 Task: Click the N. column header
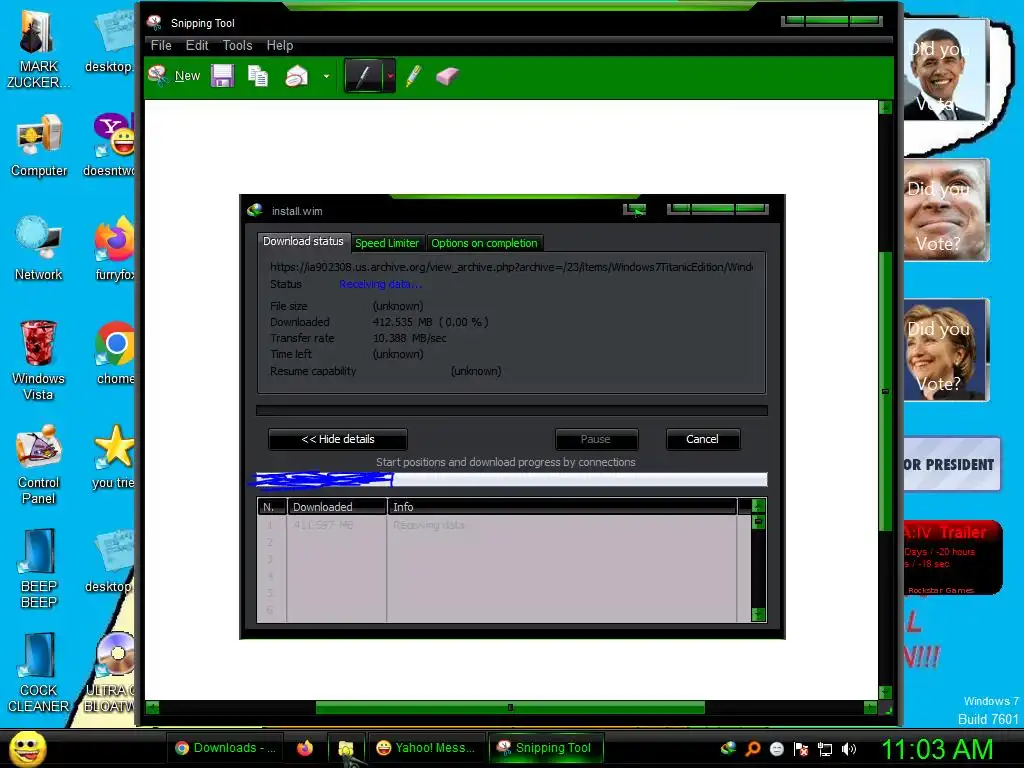point(272,507)
